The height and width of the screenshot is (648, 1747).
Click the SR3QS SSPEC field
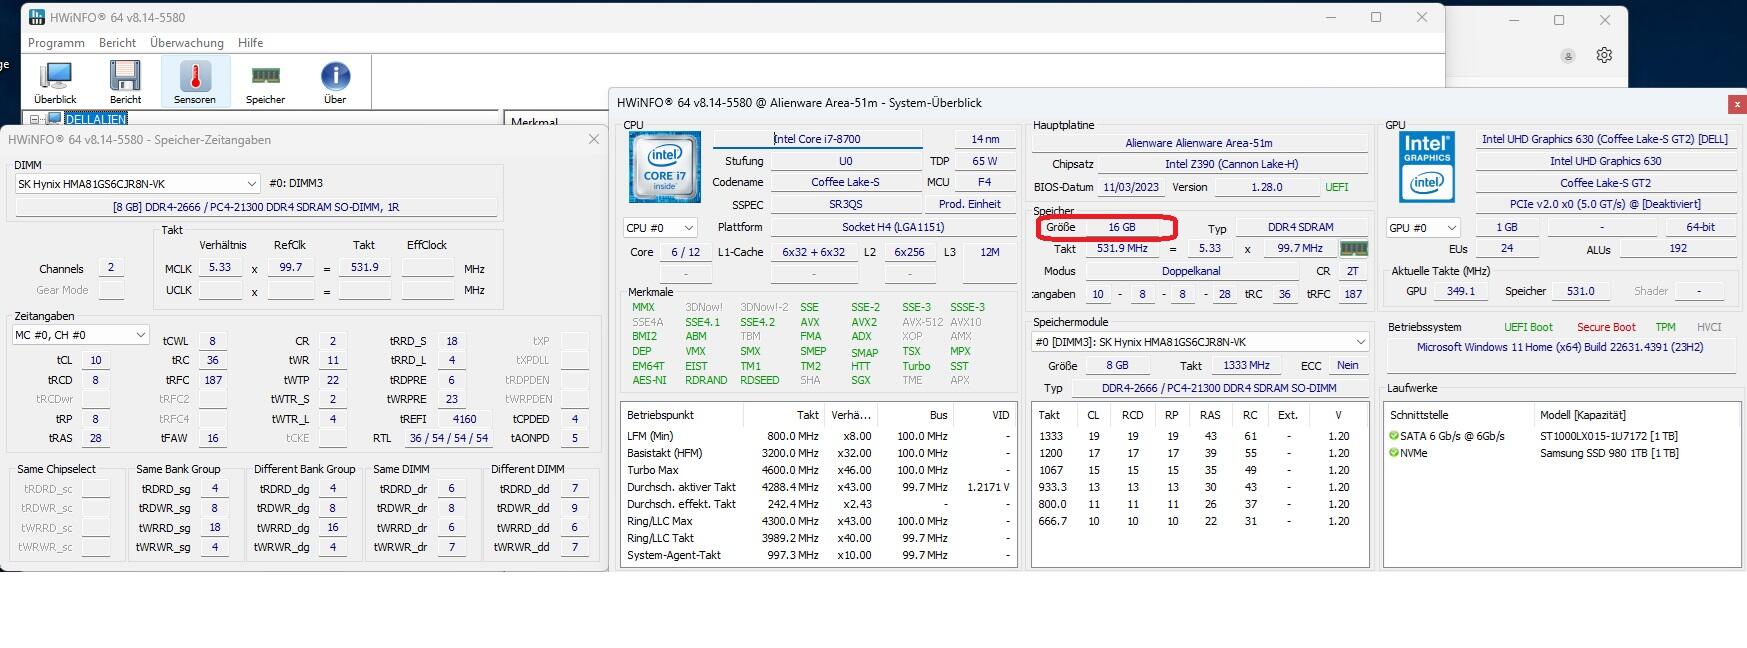click(x=845, y=204)
